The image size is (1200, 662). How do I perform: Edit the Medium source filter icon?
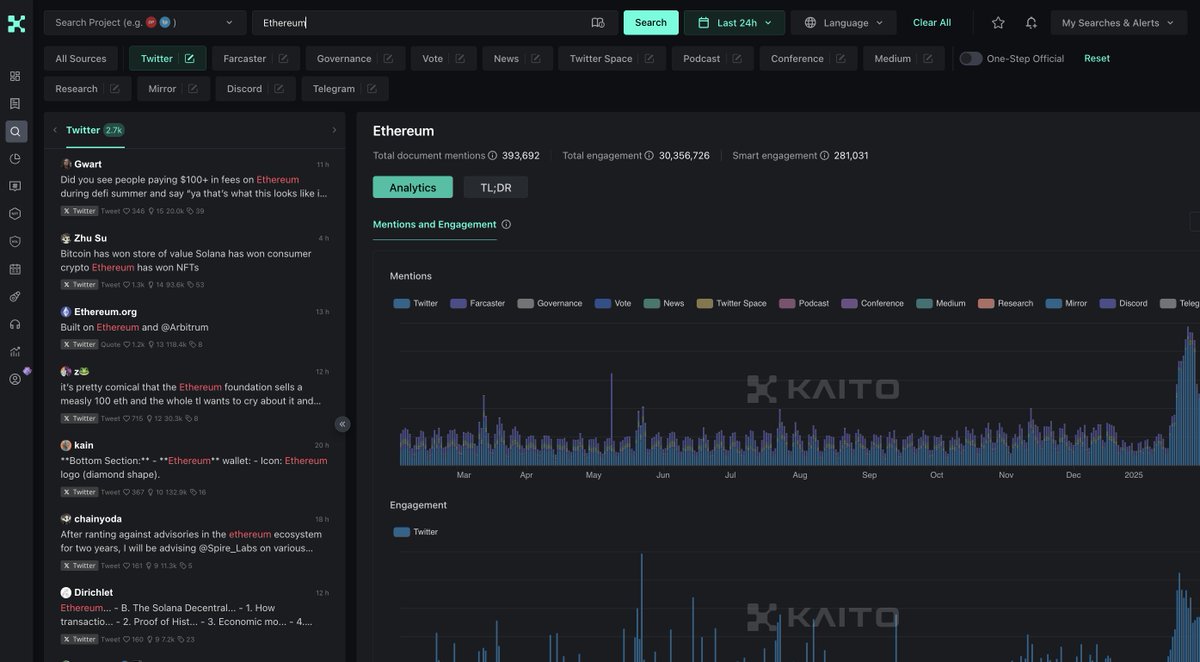928,59
